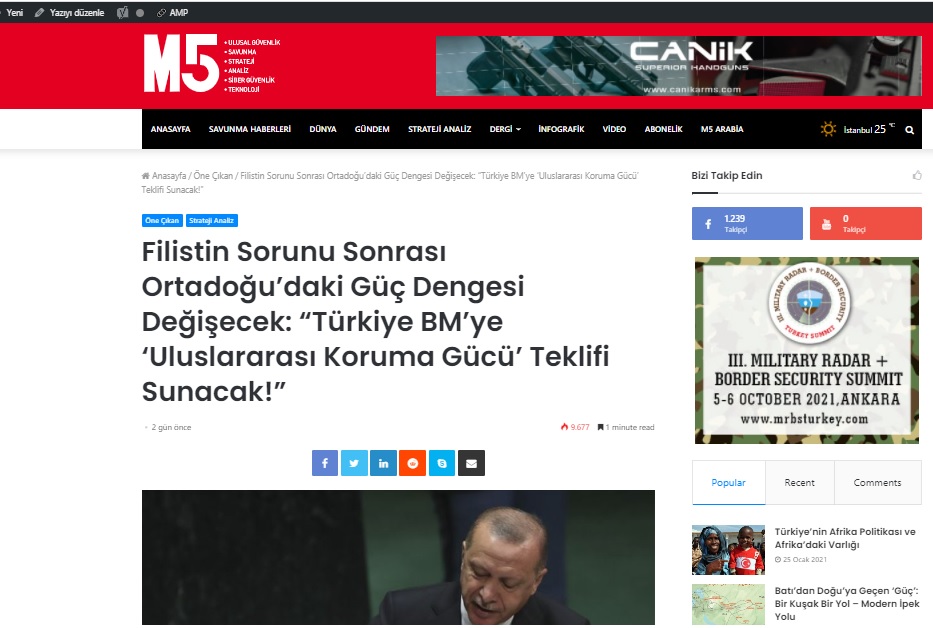Switch to the Comments tab
The image size is (933, 628).
pyautogui.click(x=877, y=483)
